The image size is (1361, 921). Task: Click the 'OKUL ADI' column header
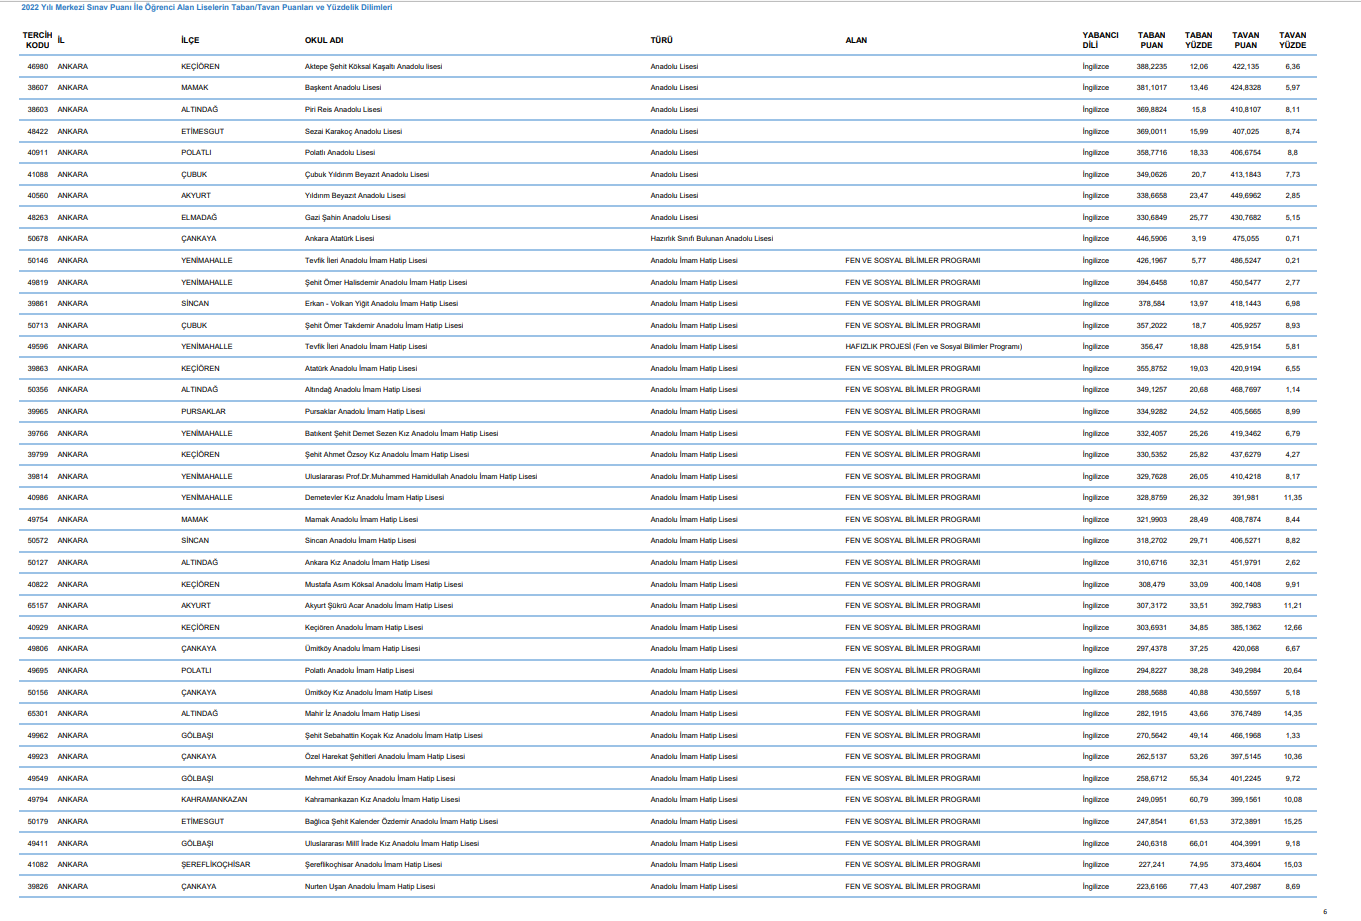pyautogui.click(x=324, y=40)
